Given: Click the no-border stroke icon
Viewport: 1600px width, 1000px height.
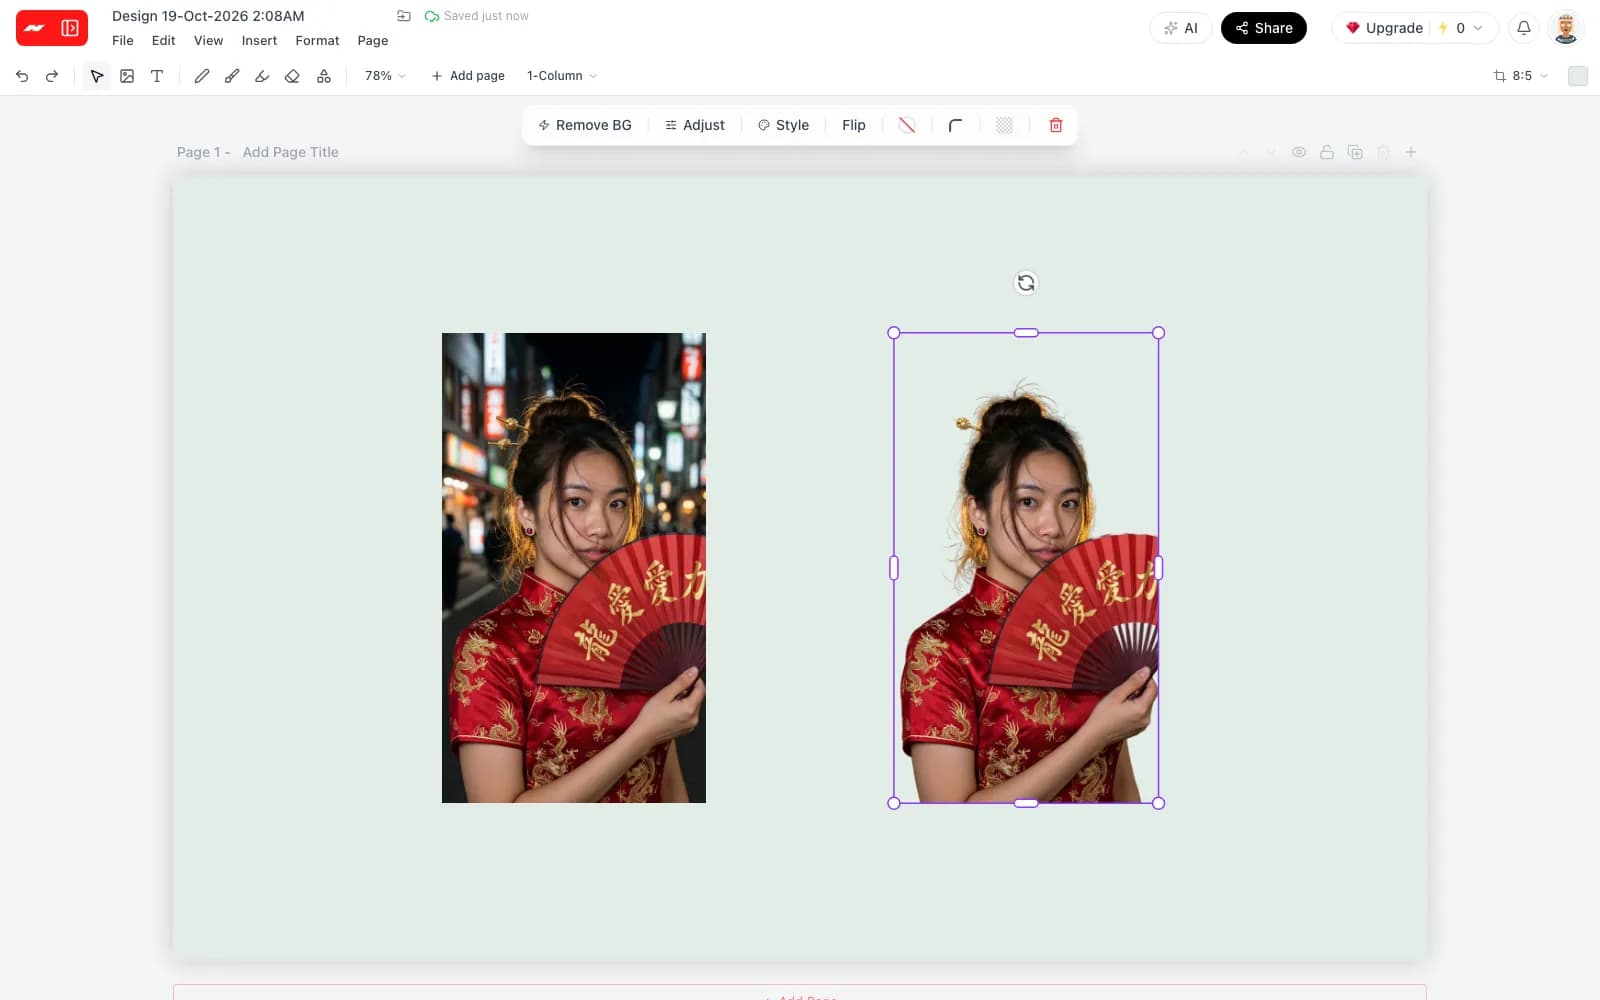Looking at the screenshot, I should tap(907, 125).
